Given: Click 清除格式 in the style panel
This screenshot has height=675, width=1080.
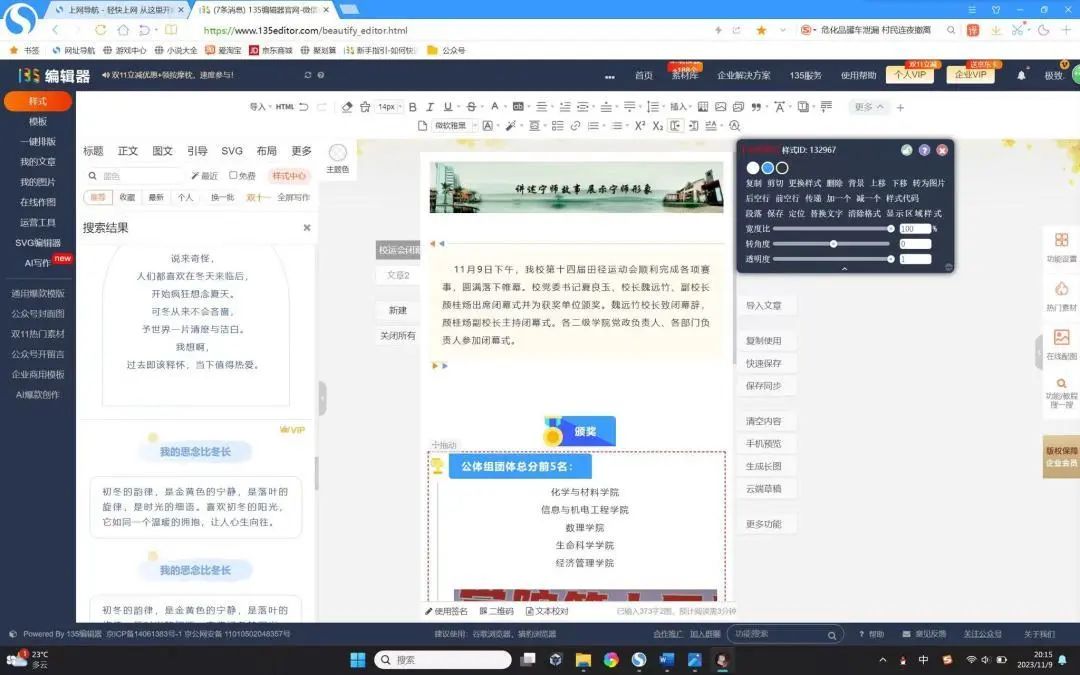Looking at the screenshot, I should 864,214.
